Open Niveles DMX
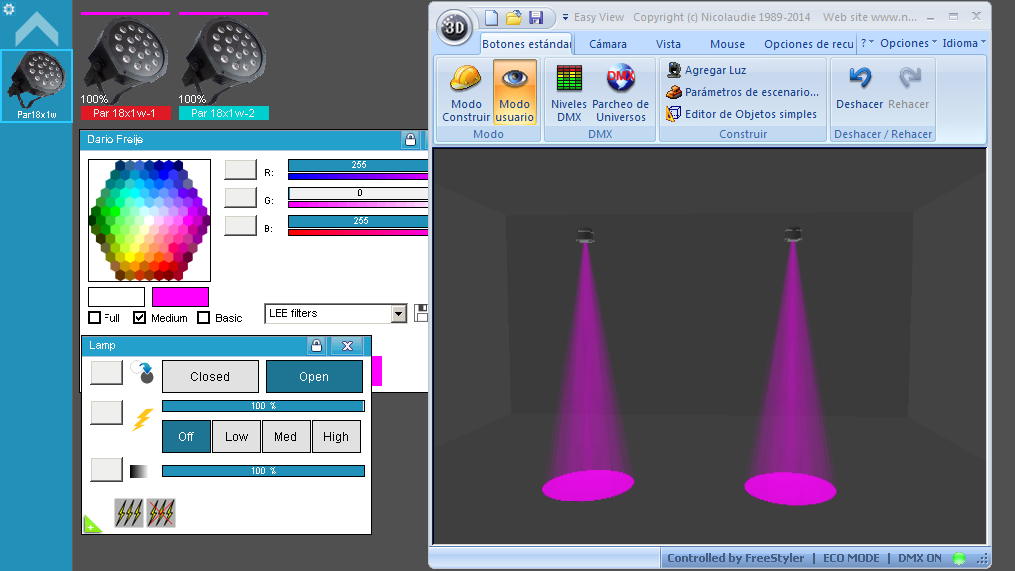Image resolution: width=1015 pixels, height=571 pixels. point(569,93)
